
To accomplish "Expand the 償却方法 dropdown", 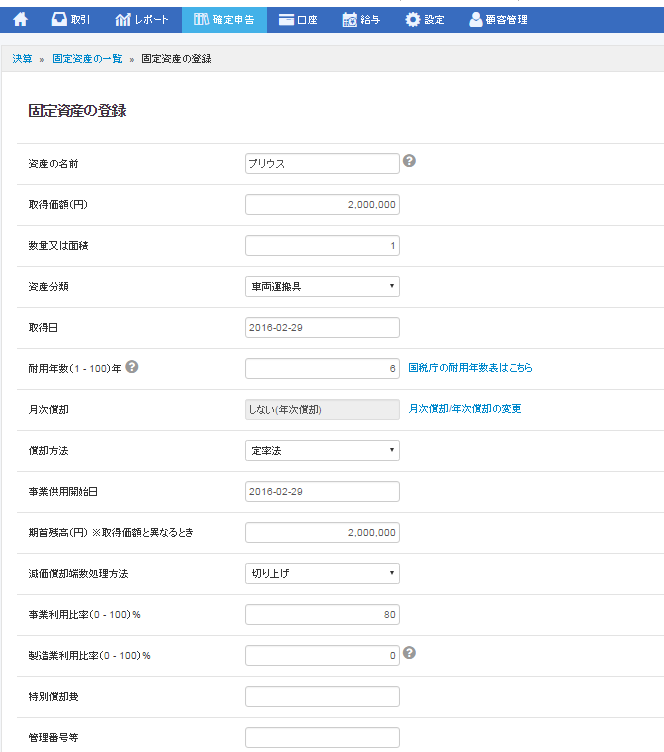I will [322, 450].
